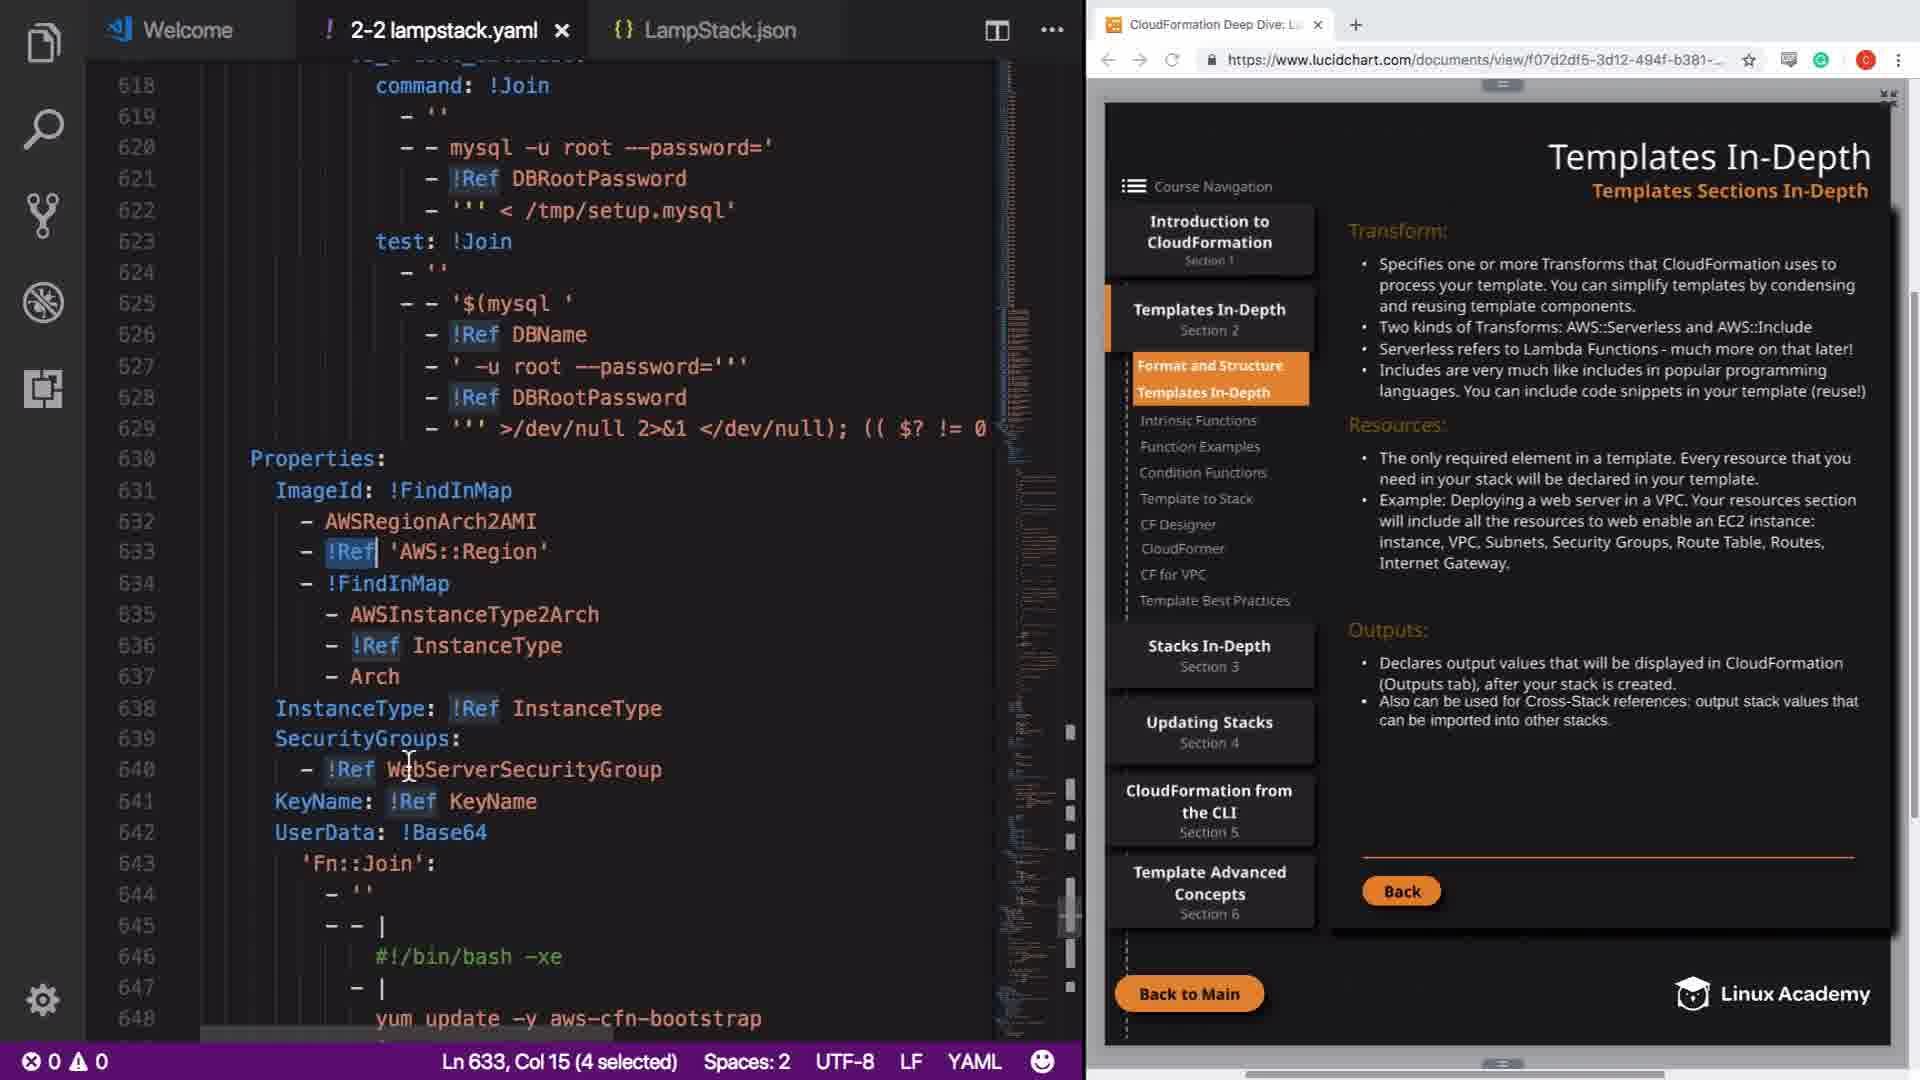Open editor More Actions ellipsis
Viewport: 1920px width, 1080px height.
1052,30
